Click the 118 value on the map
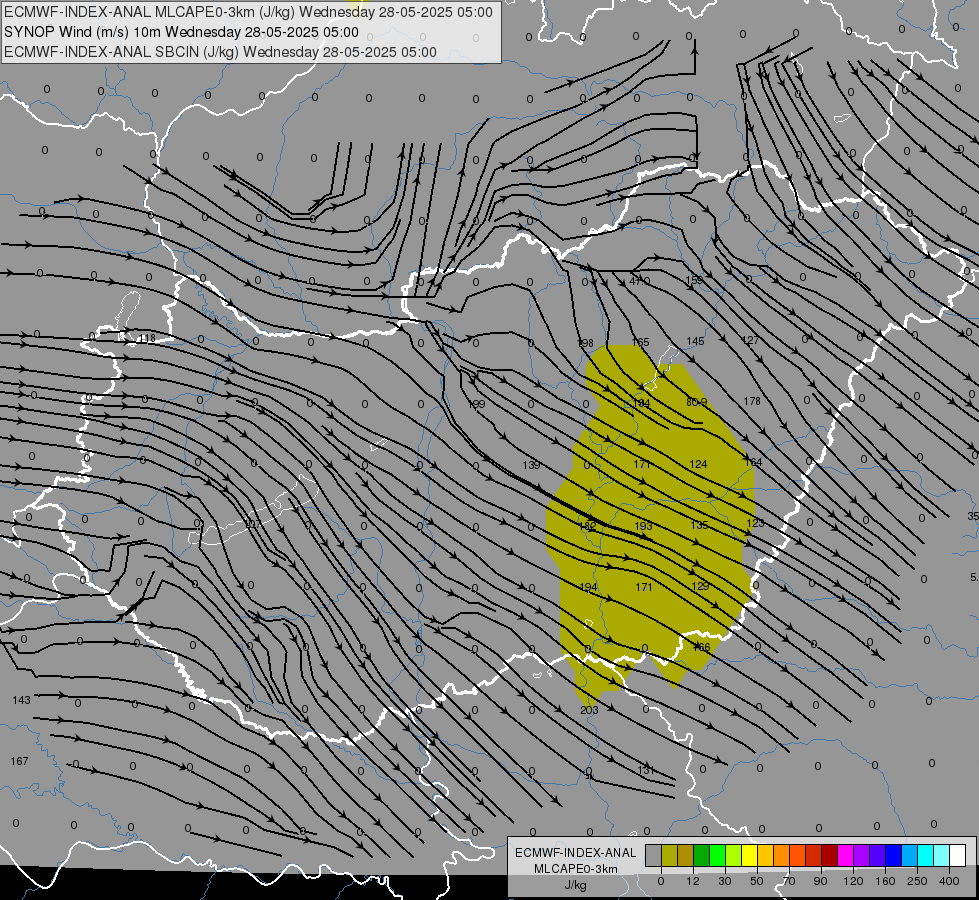The width and height of the screenshot is (979, 900). pos(147,339)
